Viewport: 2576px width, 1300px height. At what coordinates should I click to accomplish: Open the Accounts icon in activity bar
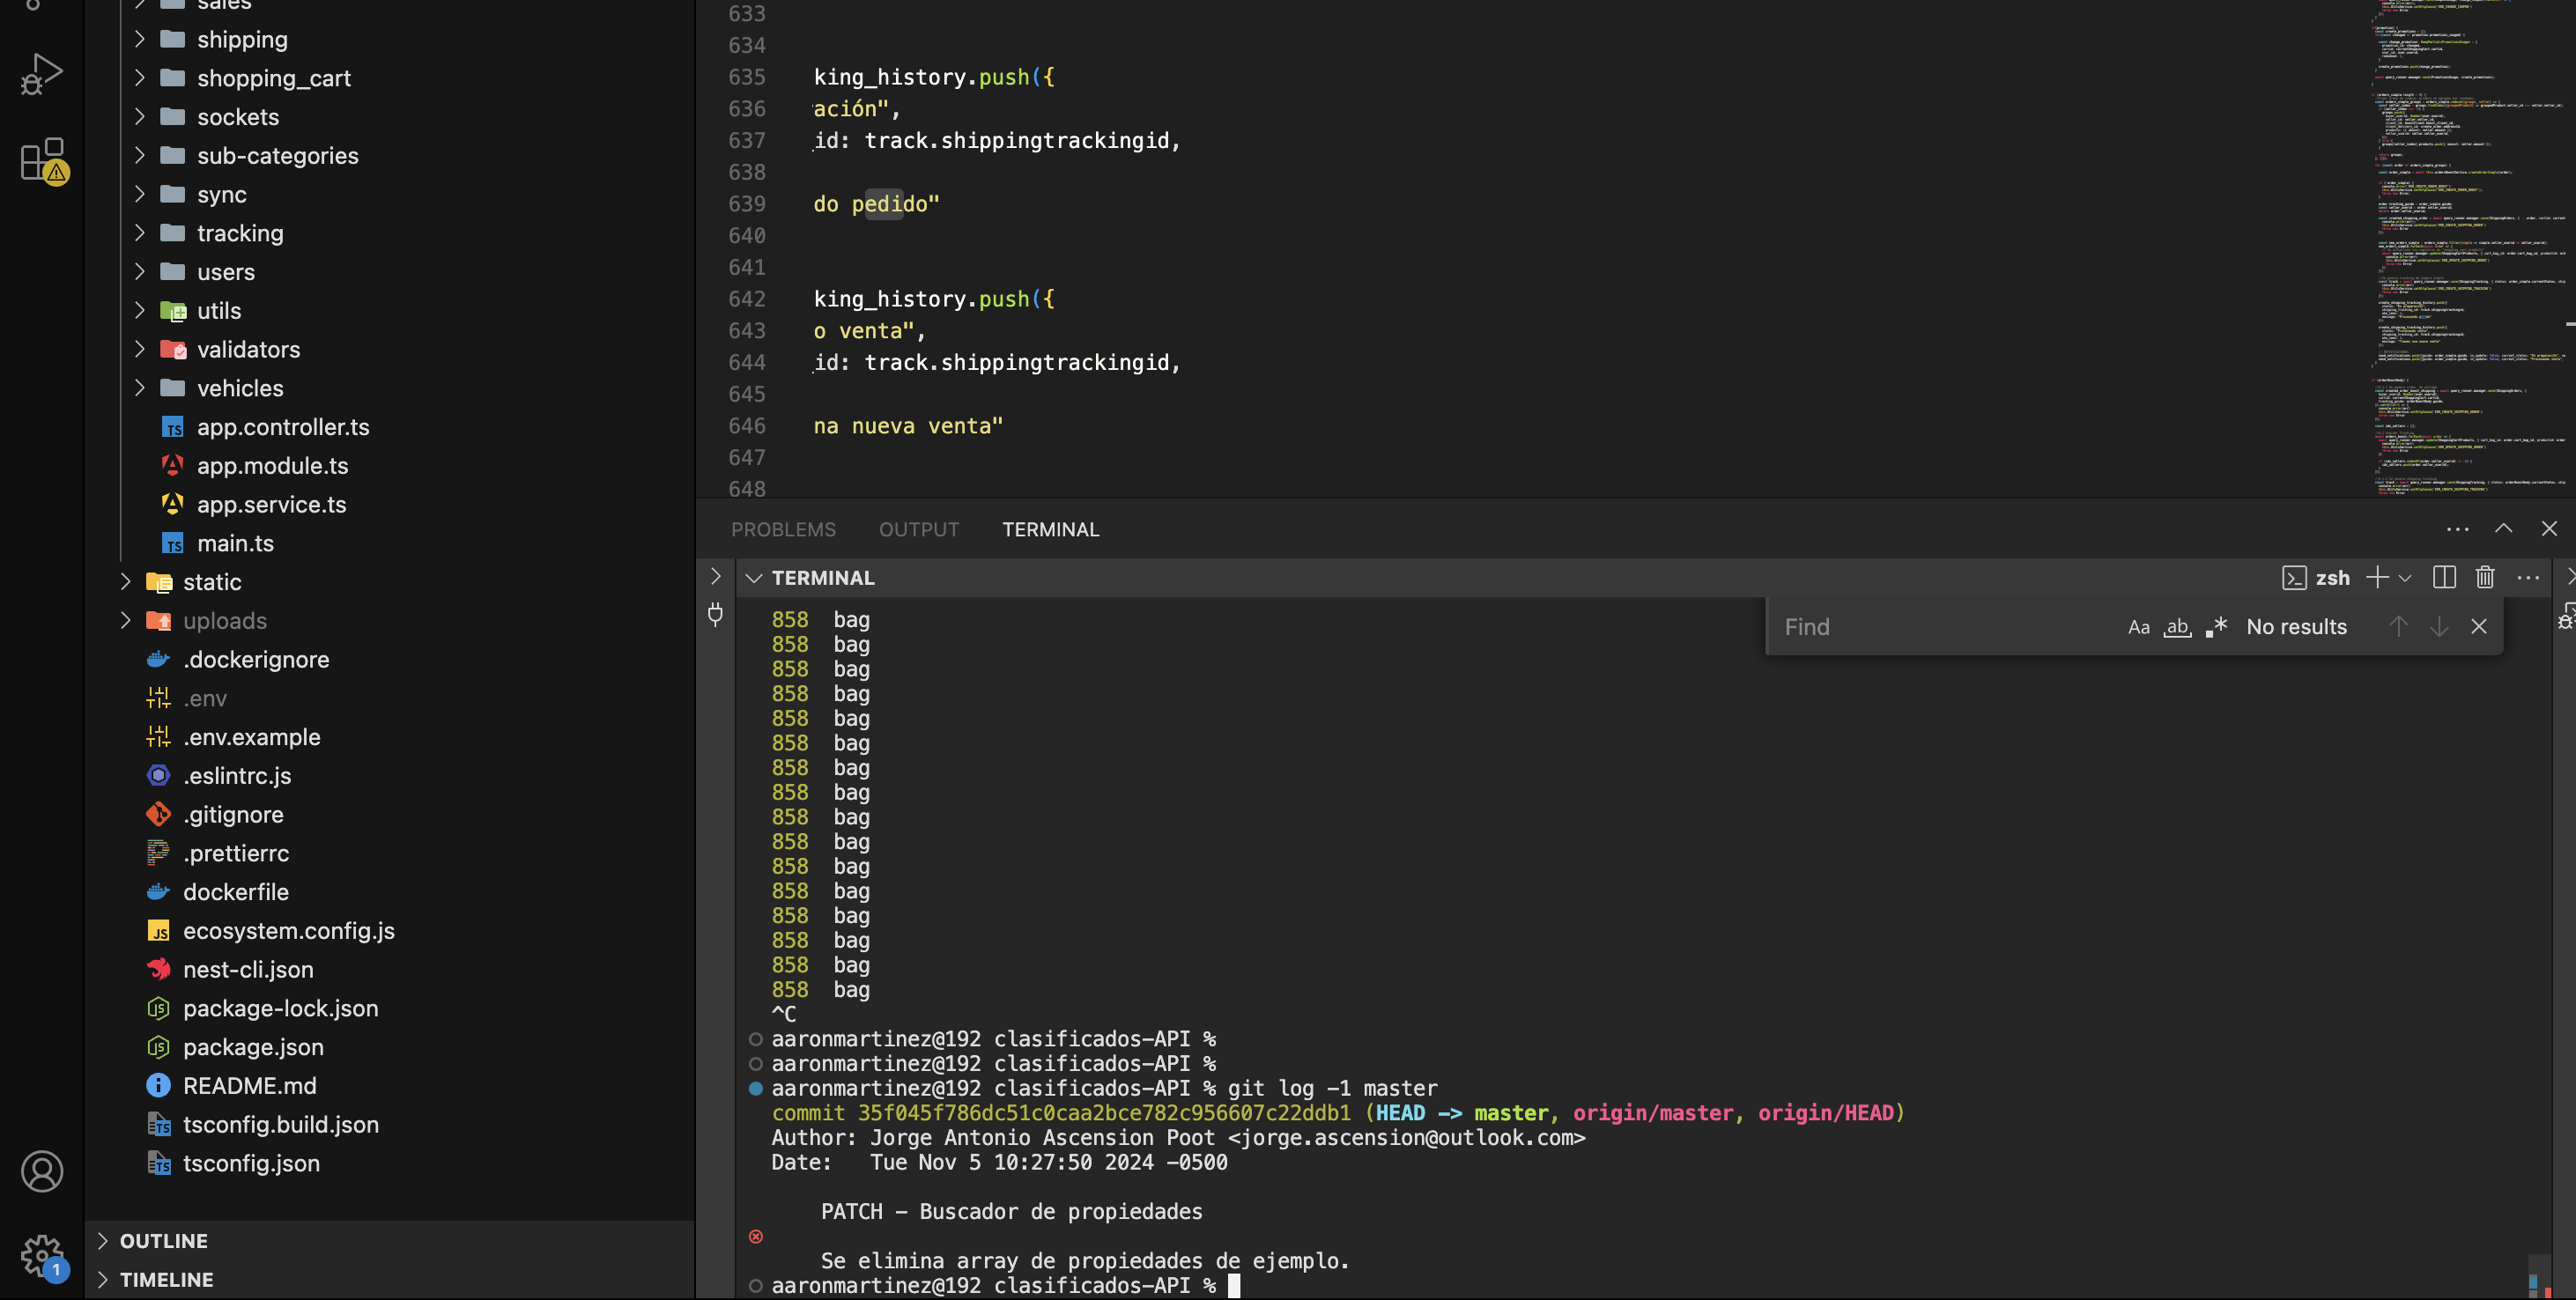point(41,1171)
